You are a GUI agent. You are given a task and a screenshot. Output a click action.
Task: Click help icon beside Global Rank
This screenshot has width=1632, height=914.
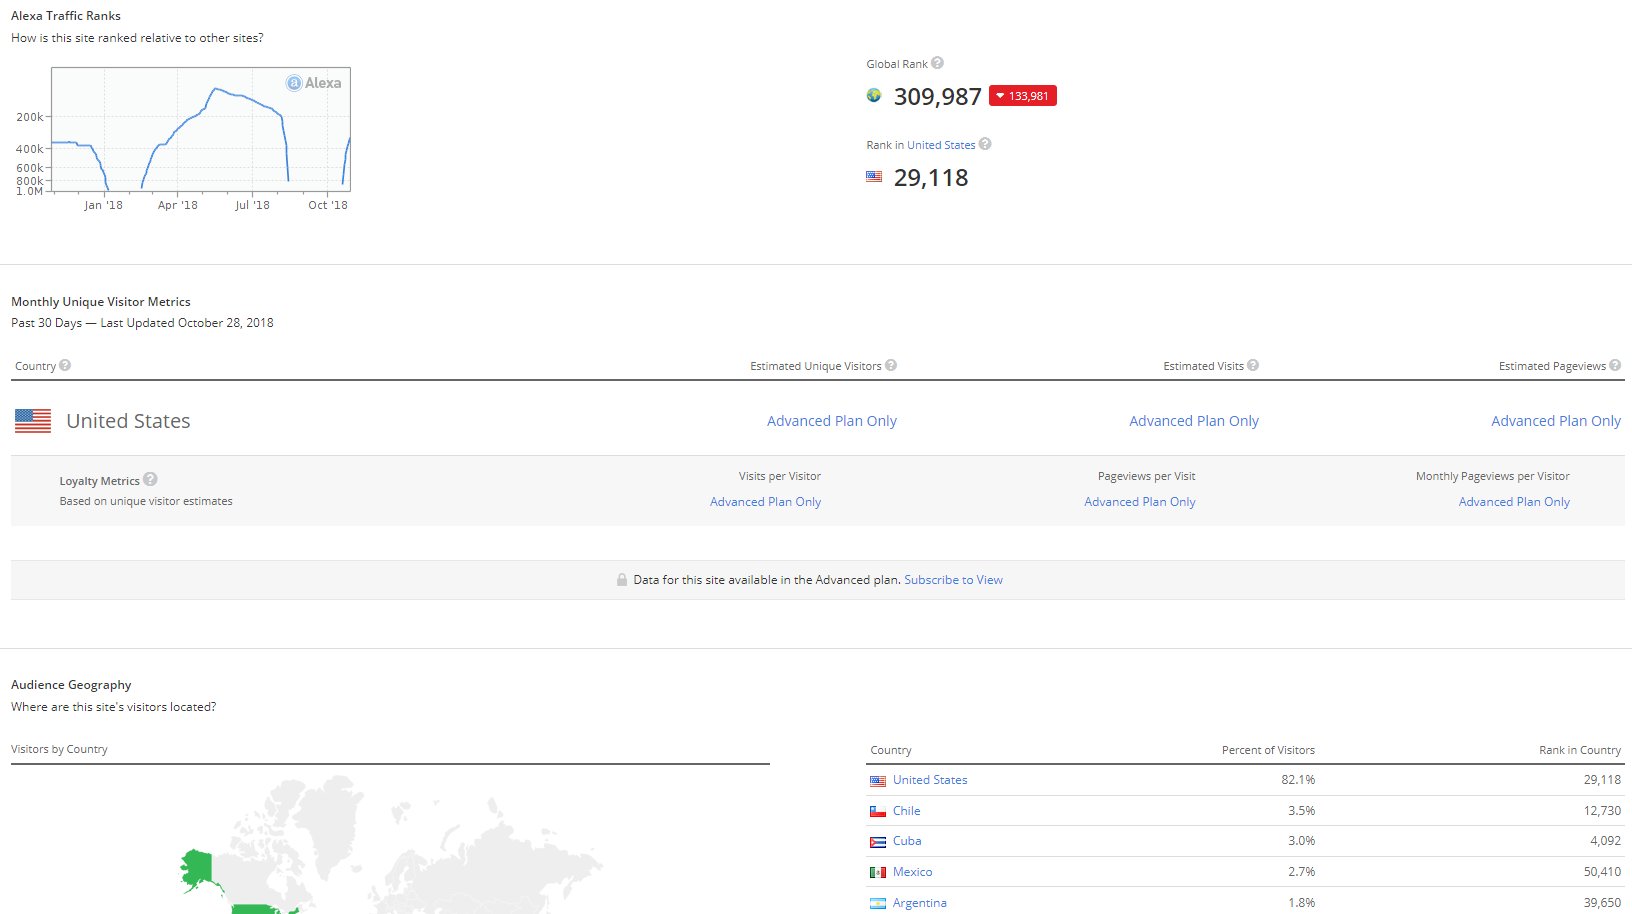tap(937, 63)
